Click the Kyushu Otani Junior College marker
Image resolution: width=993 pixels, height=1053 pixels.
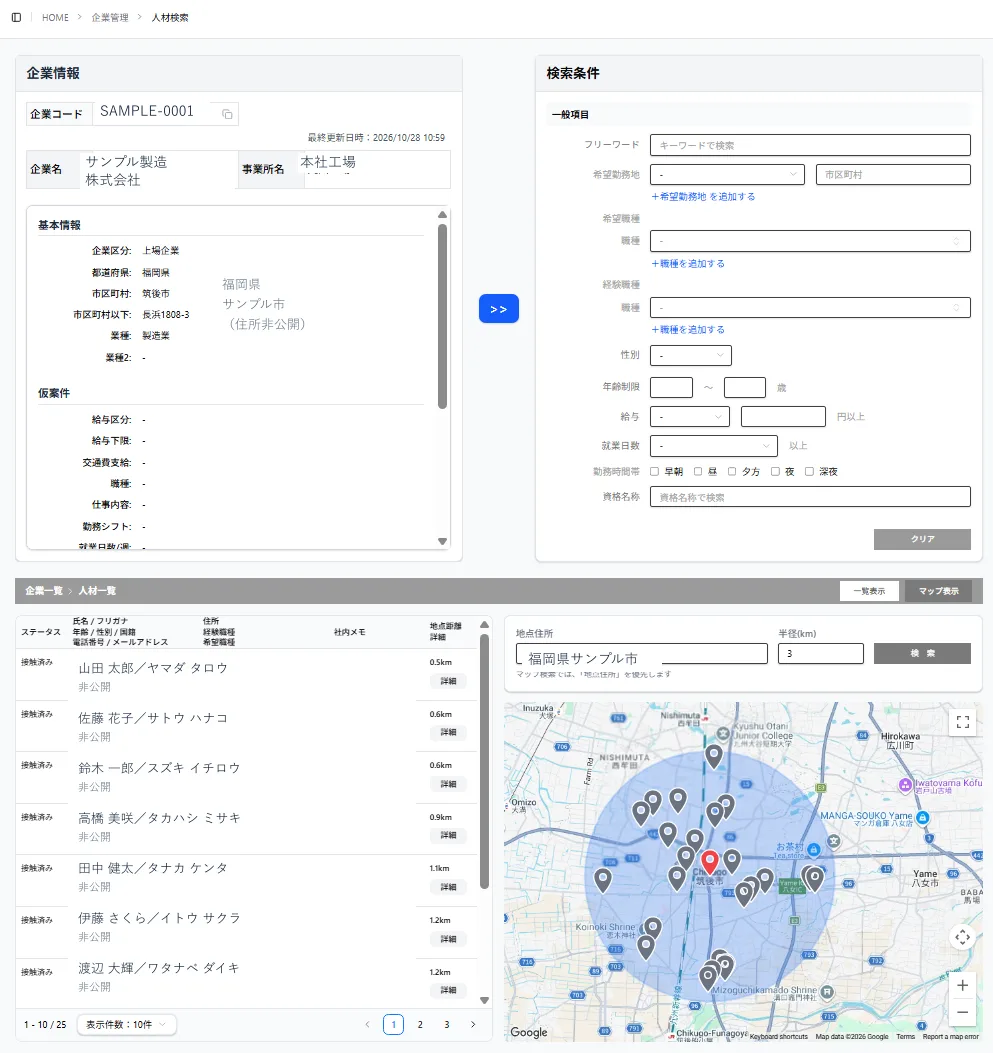pyautogui.click(x=722, y=733)
